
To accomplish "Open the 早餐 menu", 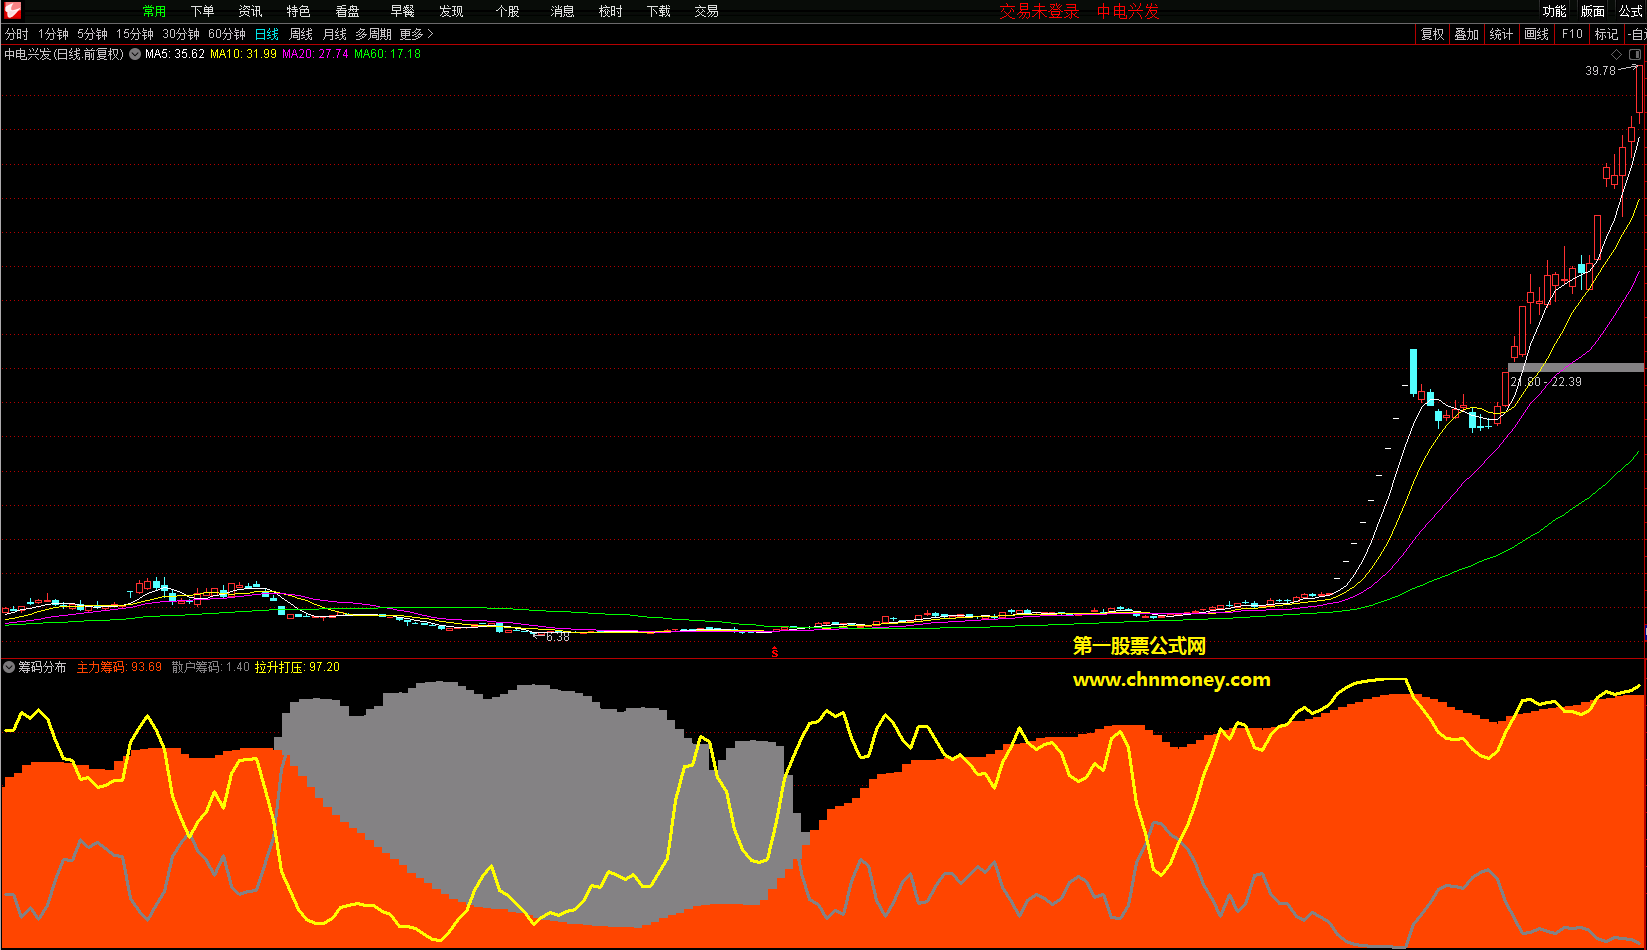I will click(402, 11).
